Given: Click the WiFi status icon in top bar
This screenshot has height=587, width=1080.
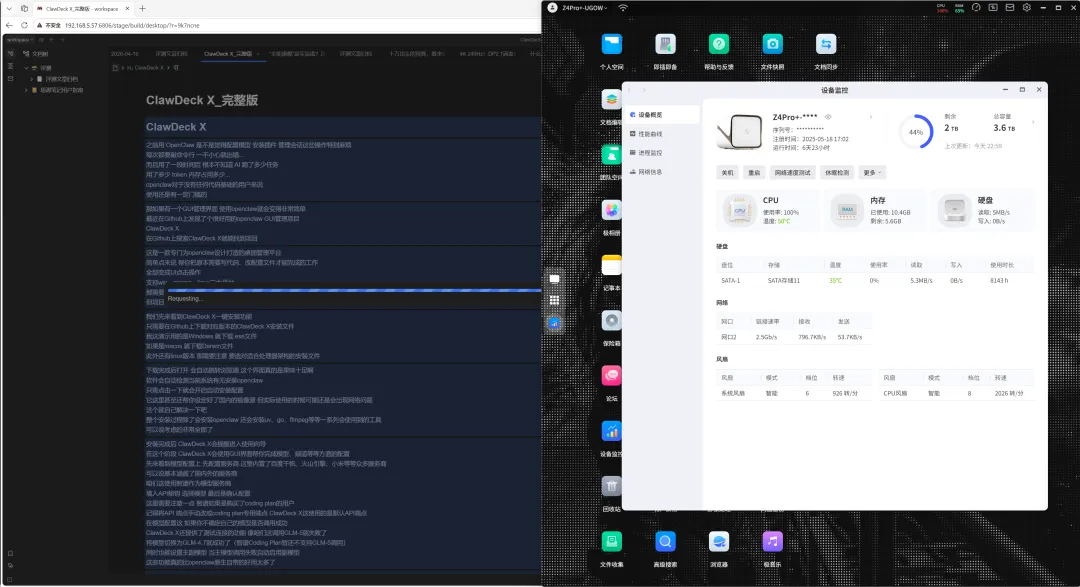Looking at the screenshot, I should pyautogui.click(x=623, y=8).
